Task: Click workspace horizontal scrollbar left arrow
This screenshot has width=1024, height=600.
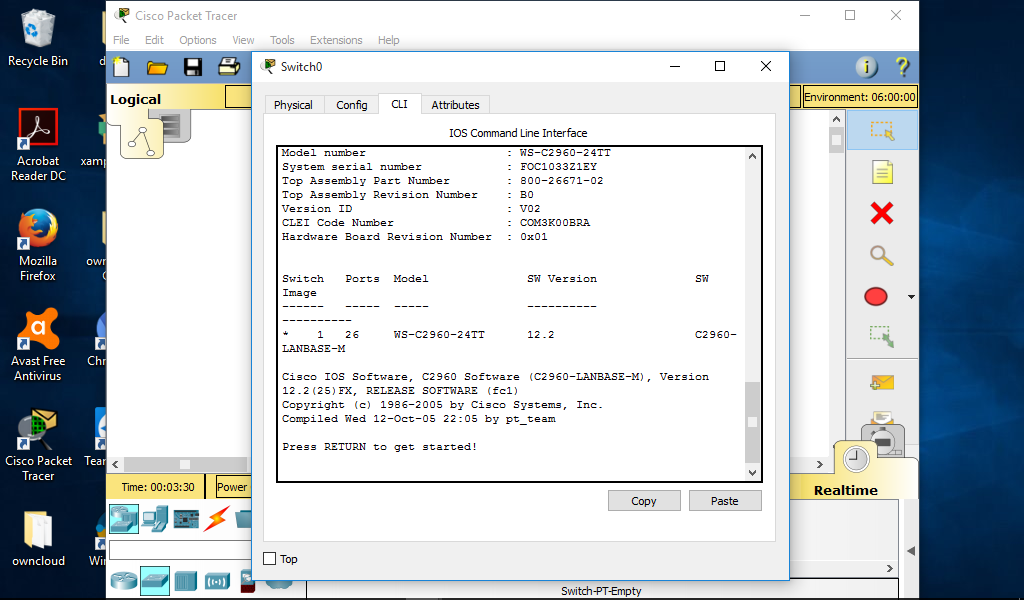Action: (x=116, y=464)
